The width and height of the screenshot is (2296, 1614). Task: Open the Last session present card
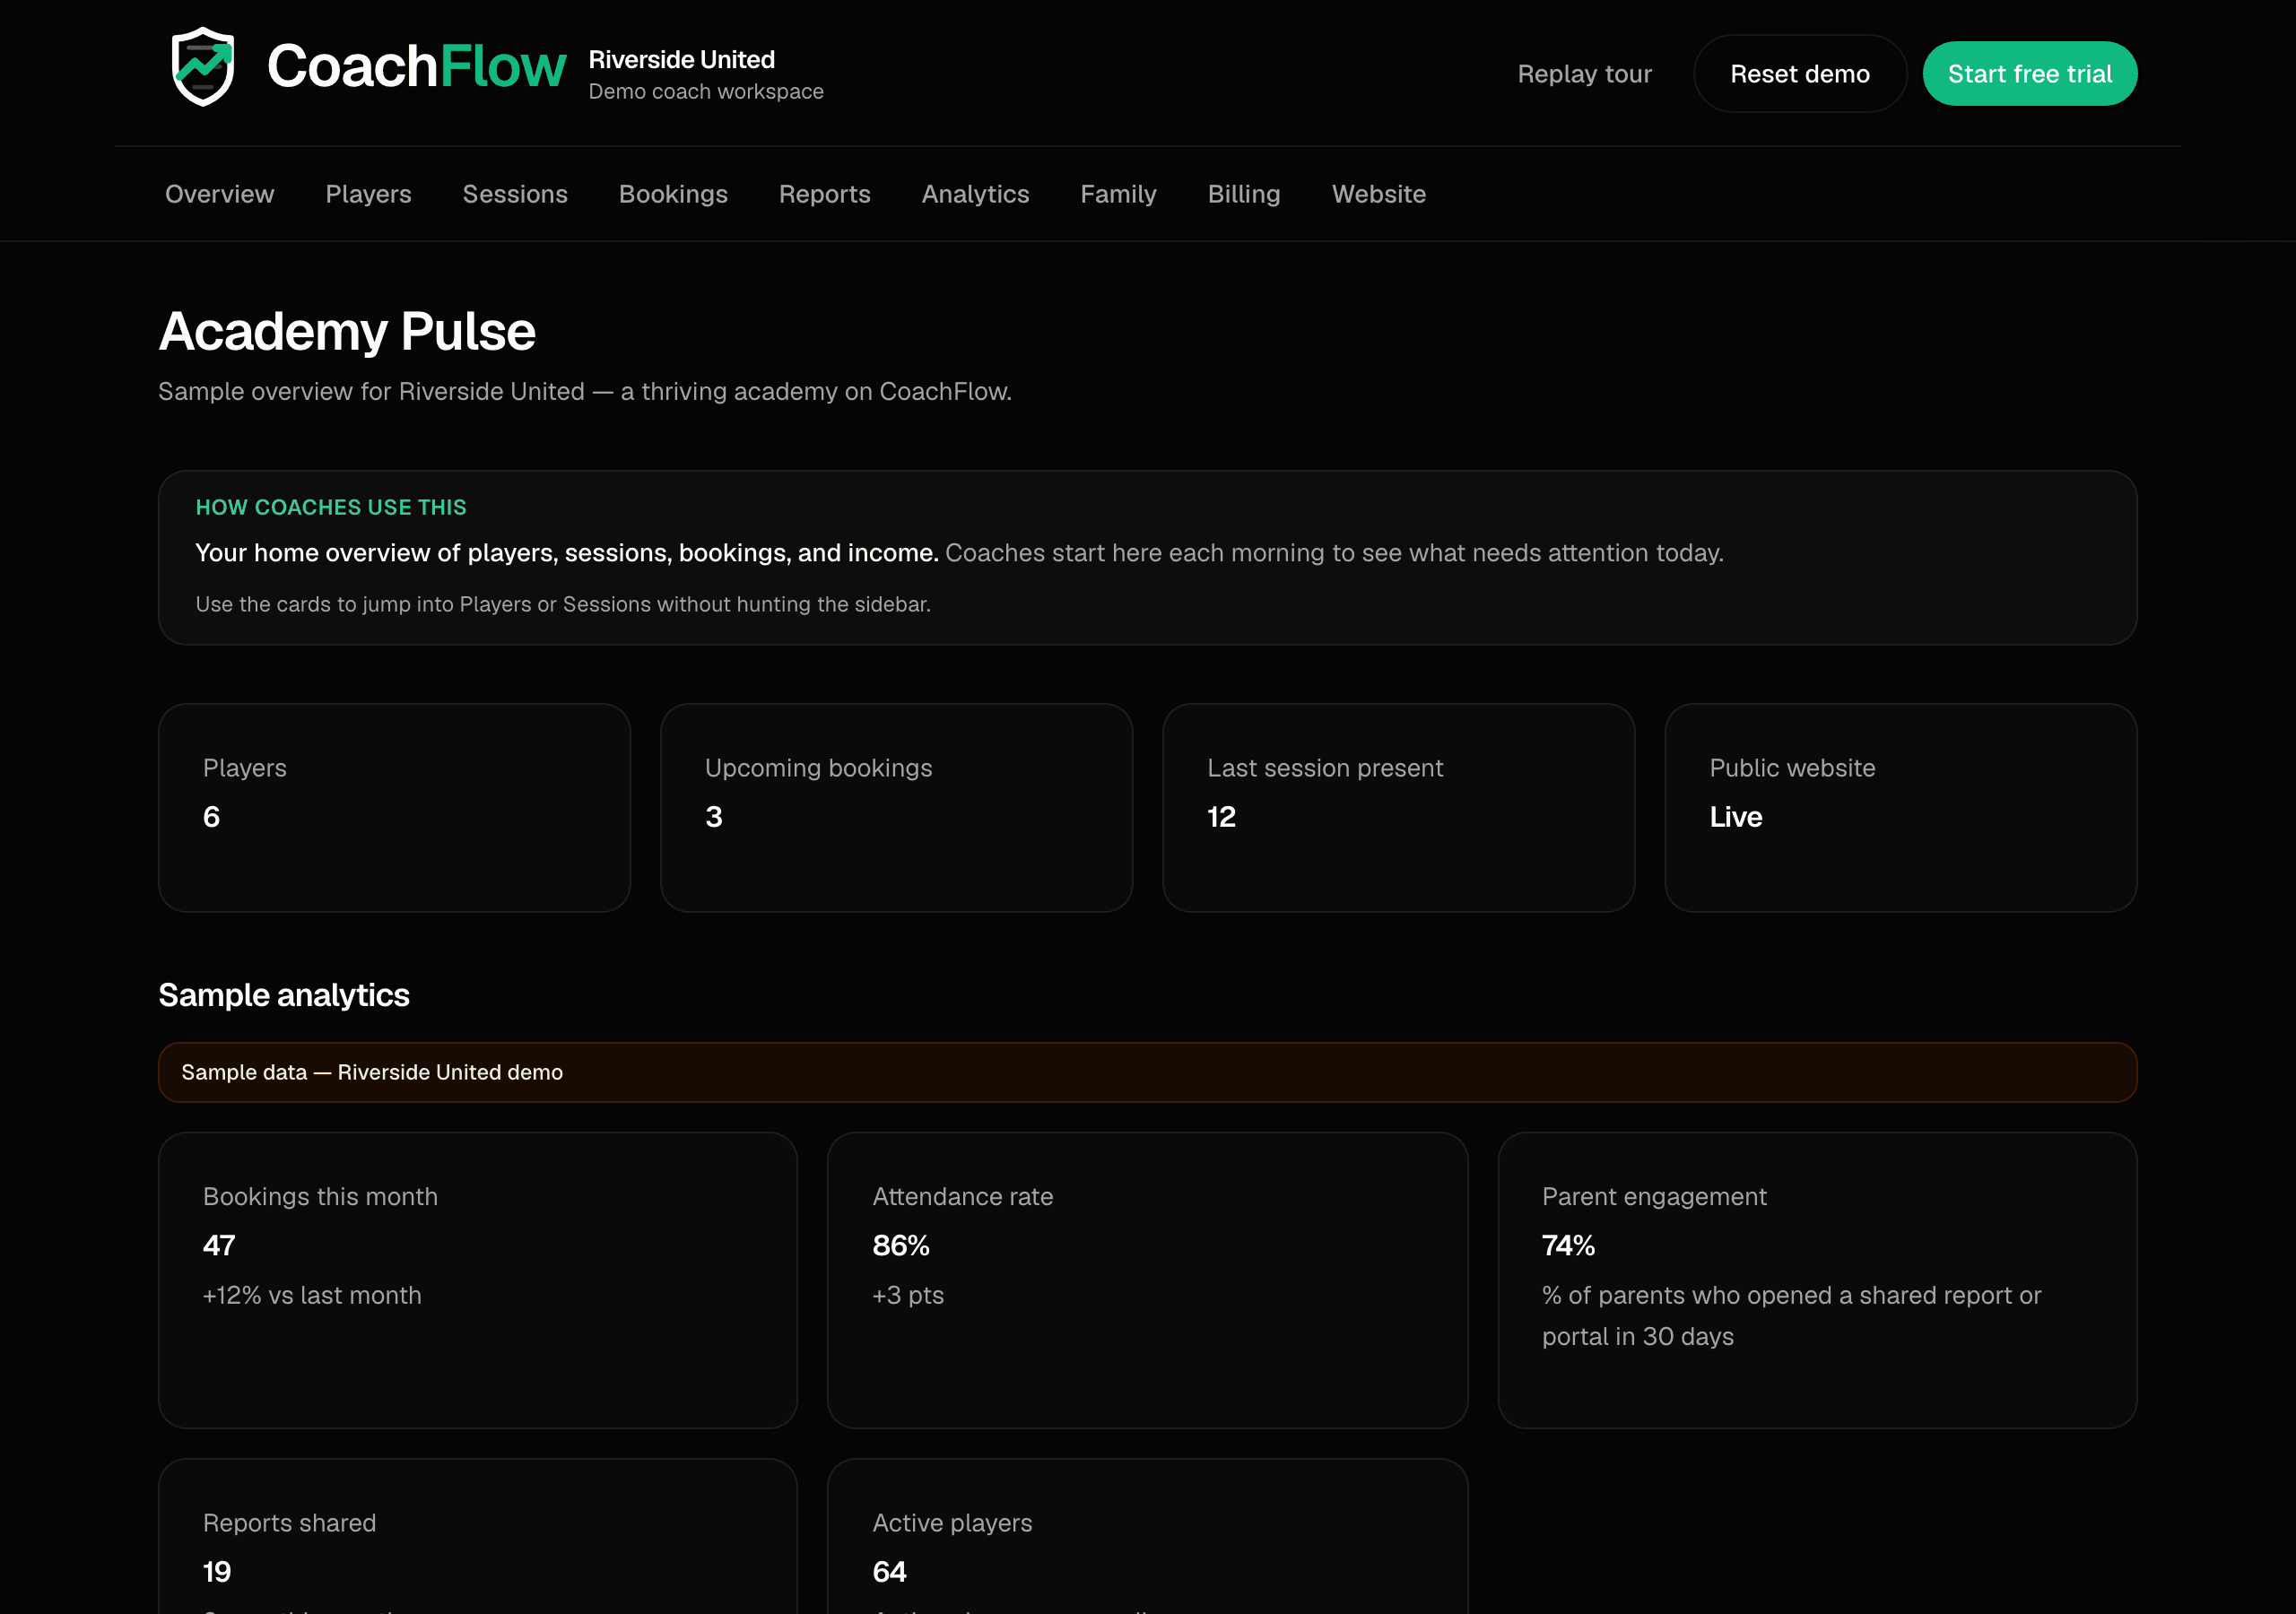pos(1398,807)
